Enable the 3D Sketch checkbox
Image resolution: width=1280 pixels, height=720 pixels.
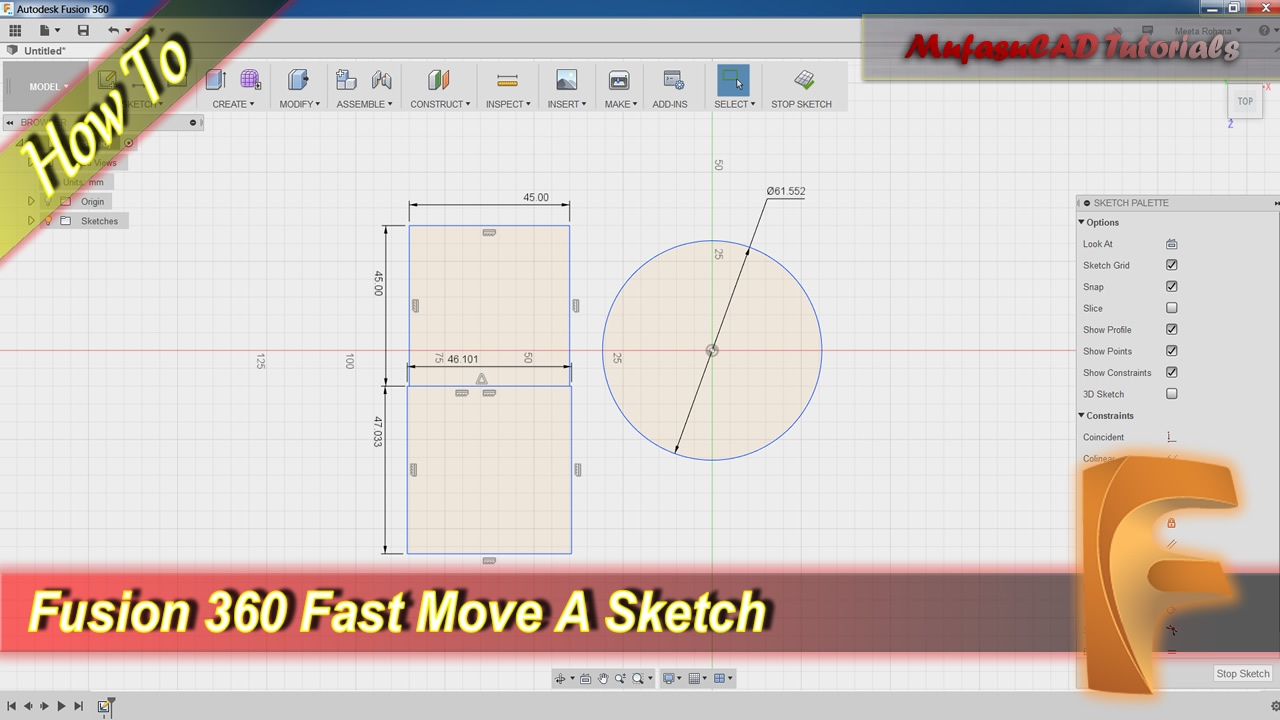[1171, 394]
